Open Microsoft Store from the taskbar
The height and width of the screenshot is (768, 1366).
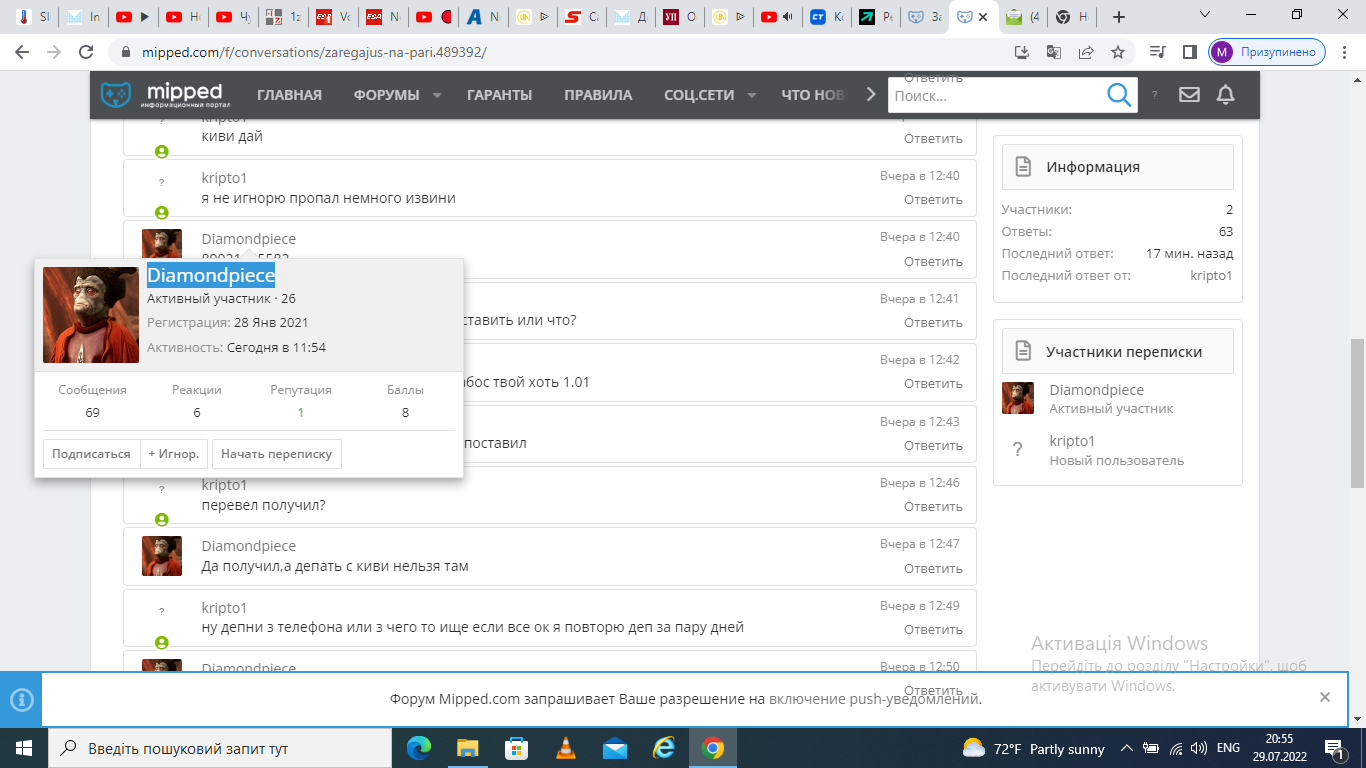[x=517, y=748]
